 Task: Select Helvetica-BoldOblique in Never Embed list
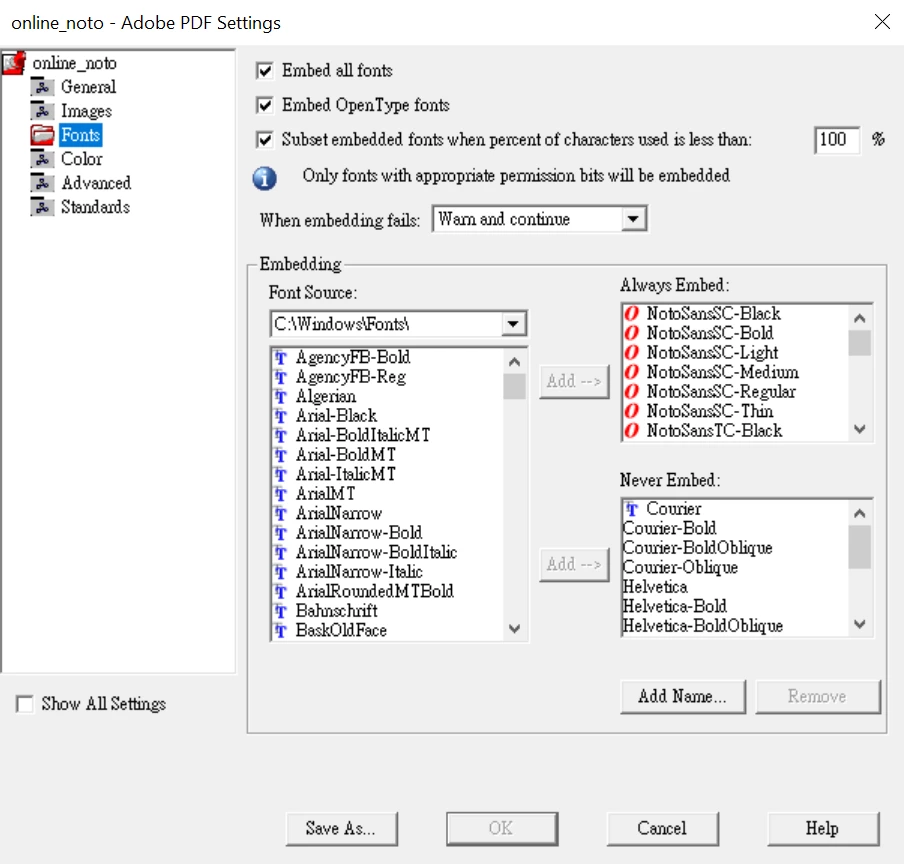click(x=703, y=626)
